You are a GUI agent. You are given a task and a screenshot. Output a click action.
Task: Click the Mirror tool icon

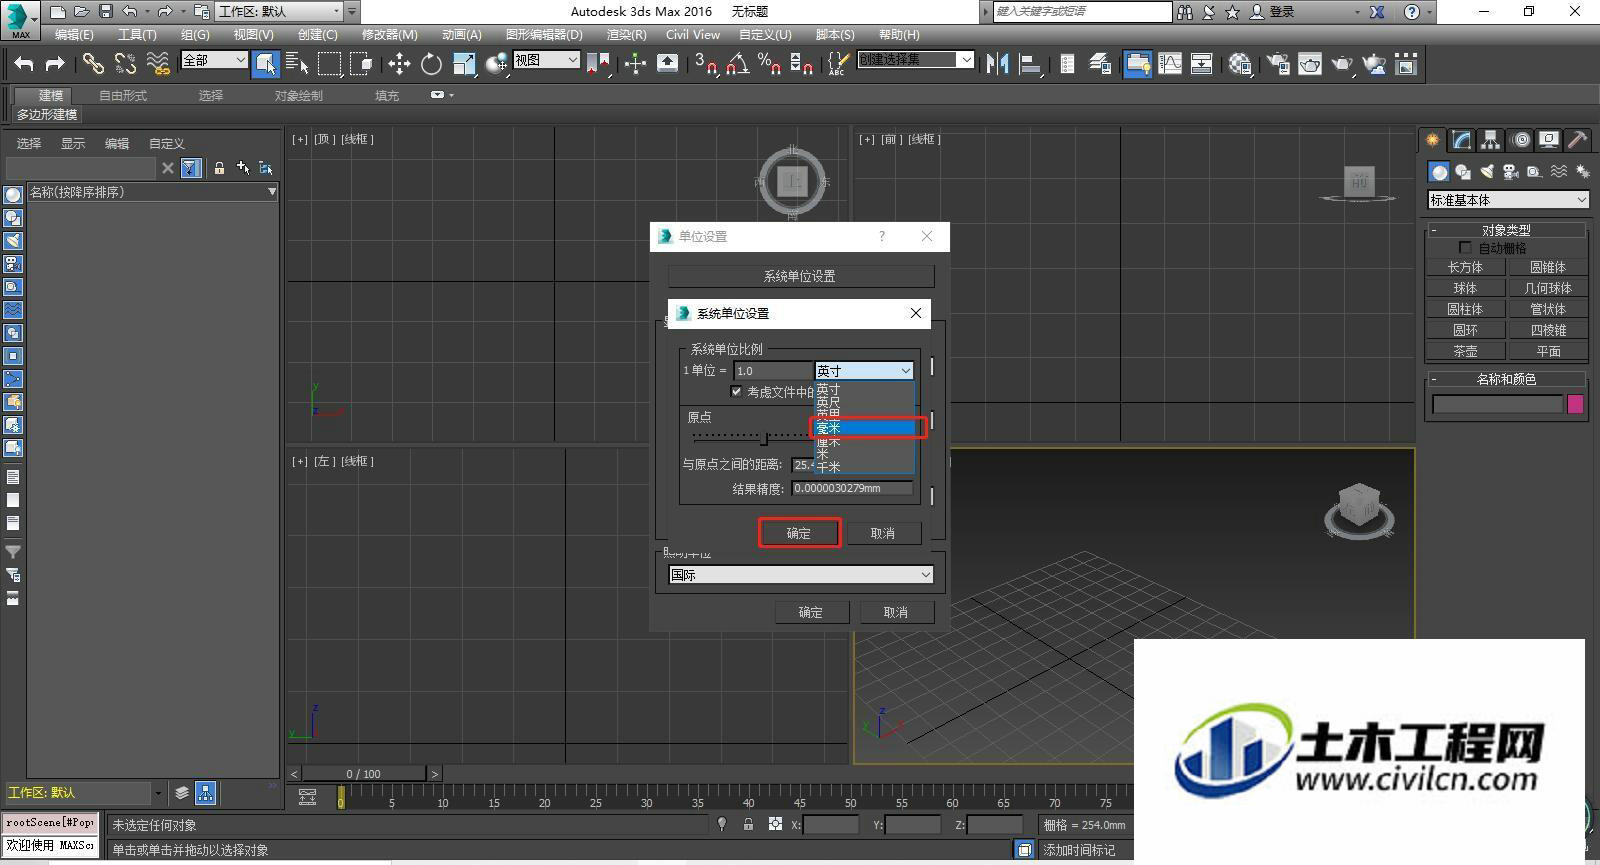click(x=997, y=64)
